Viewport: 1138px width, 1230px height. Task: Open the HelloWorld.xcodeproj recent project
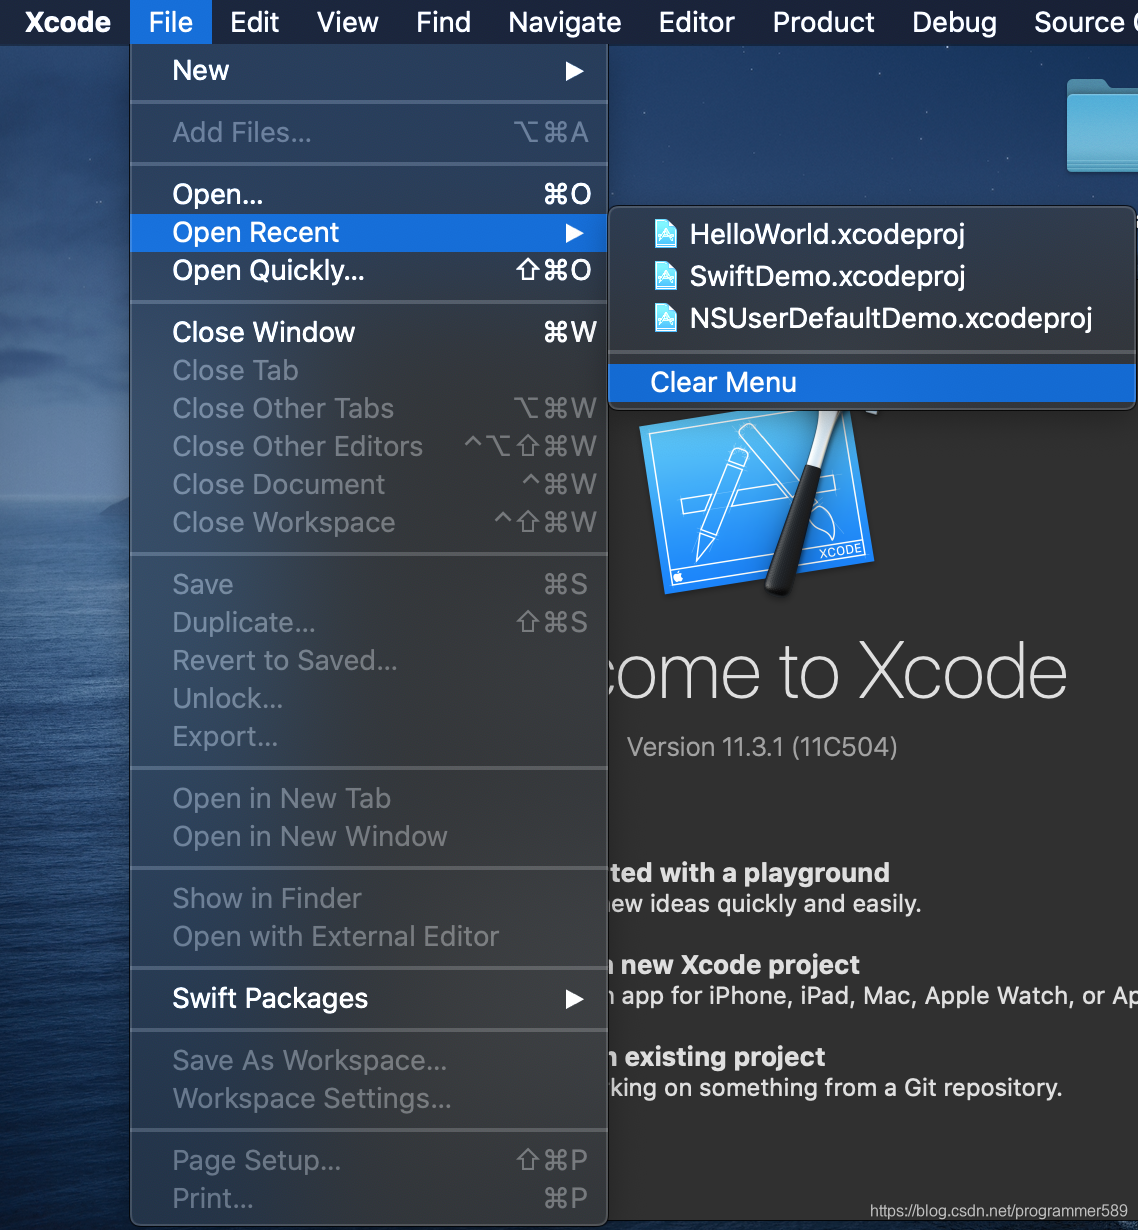click(x=828, y=233)
